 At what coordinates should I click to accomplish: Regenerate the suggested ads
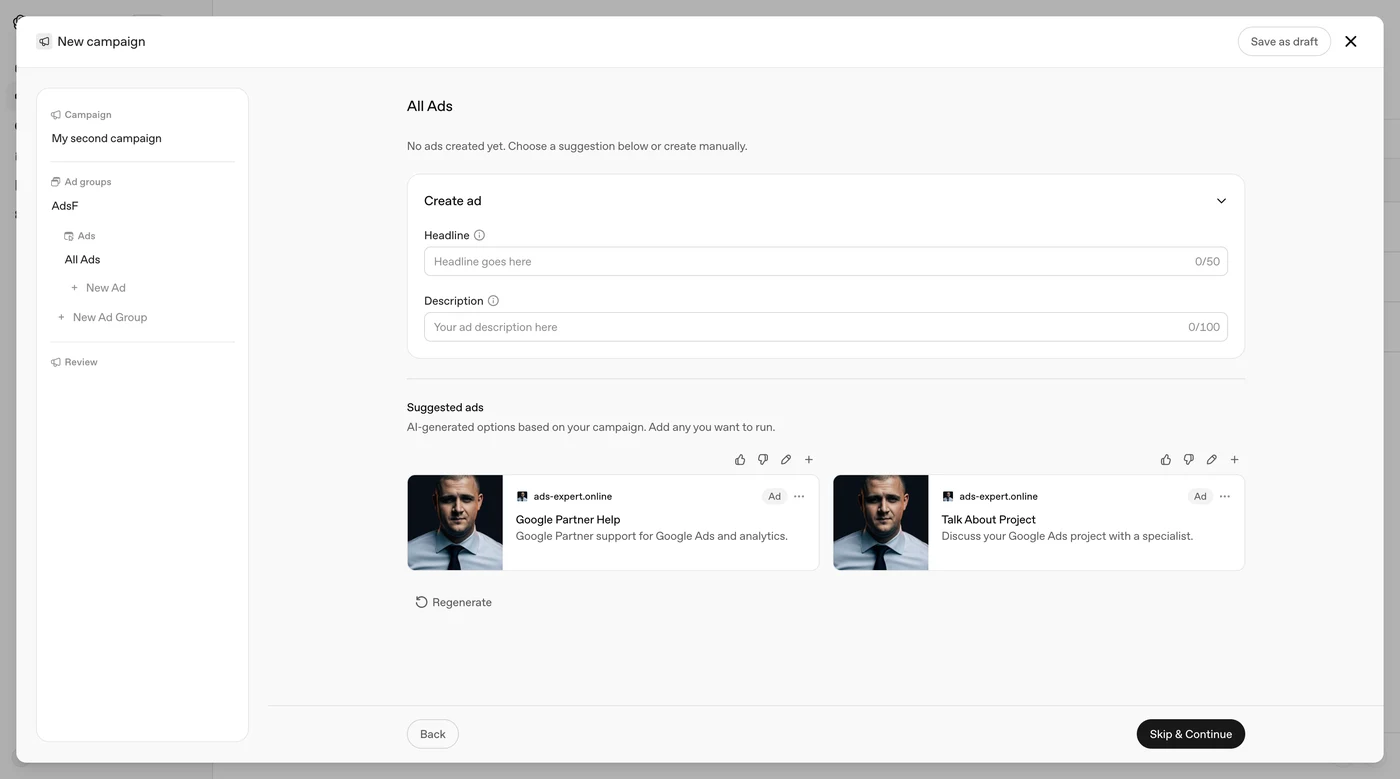point(454,603)
